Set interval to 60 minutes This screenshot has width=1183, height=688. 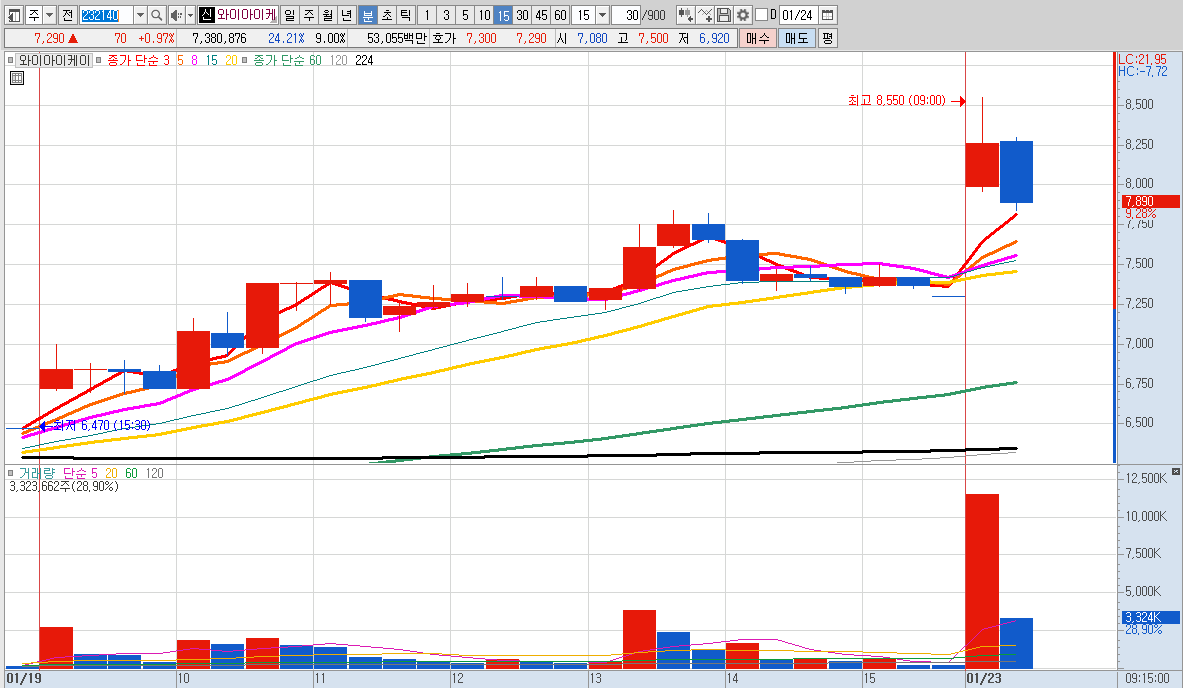tap(560, 15)
